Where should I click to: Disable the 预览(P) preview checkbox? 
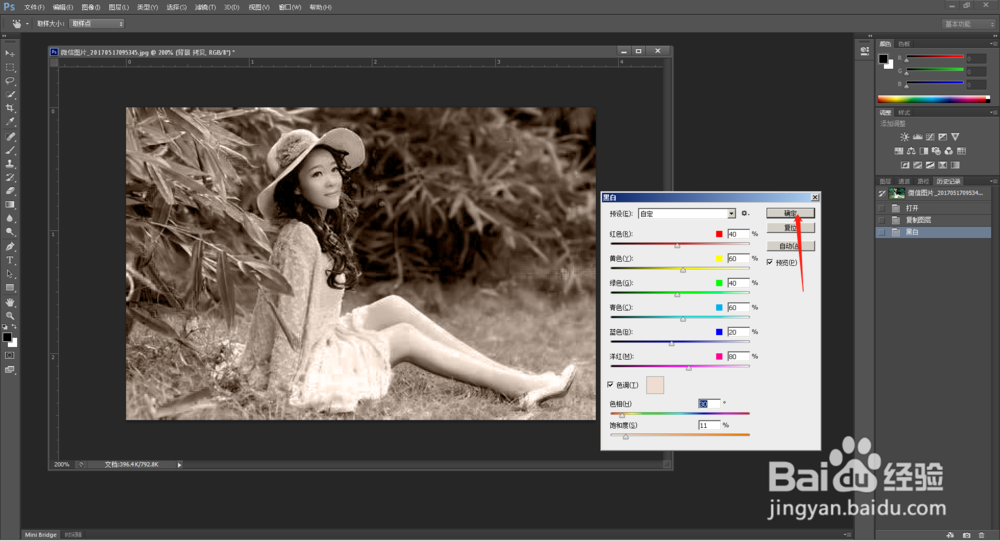point(770,262)
